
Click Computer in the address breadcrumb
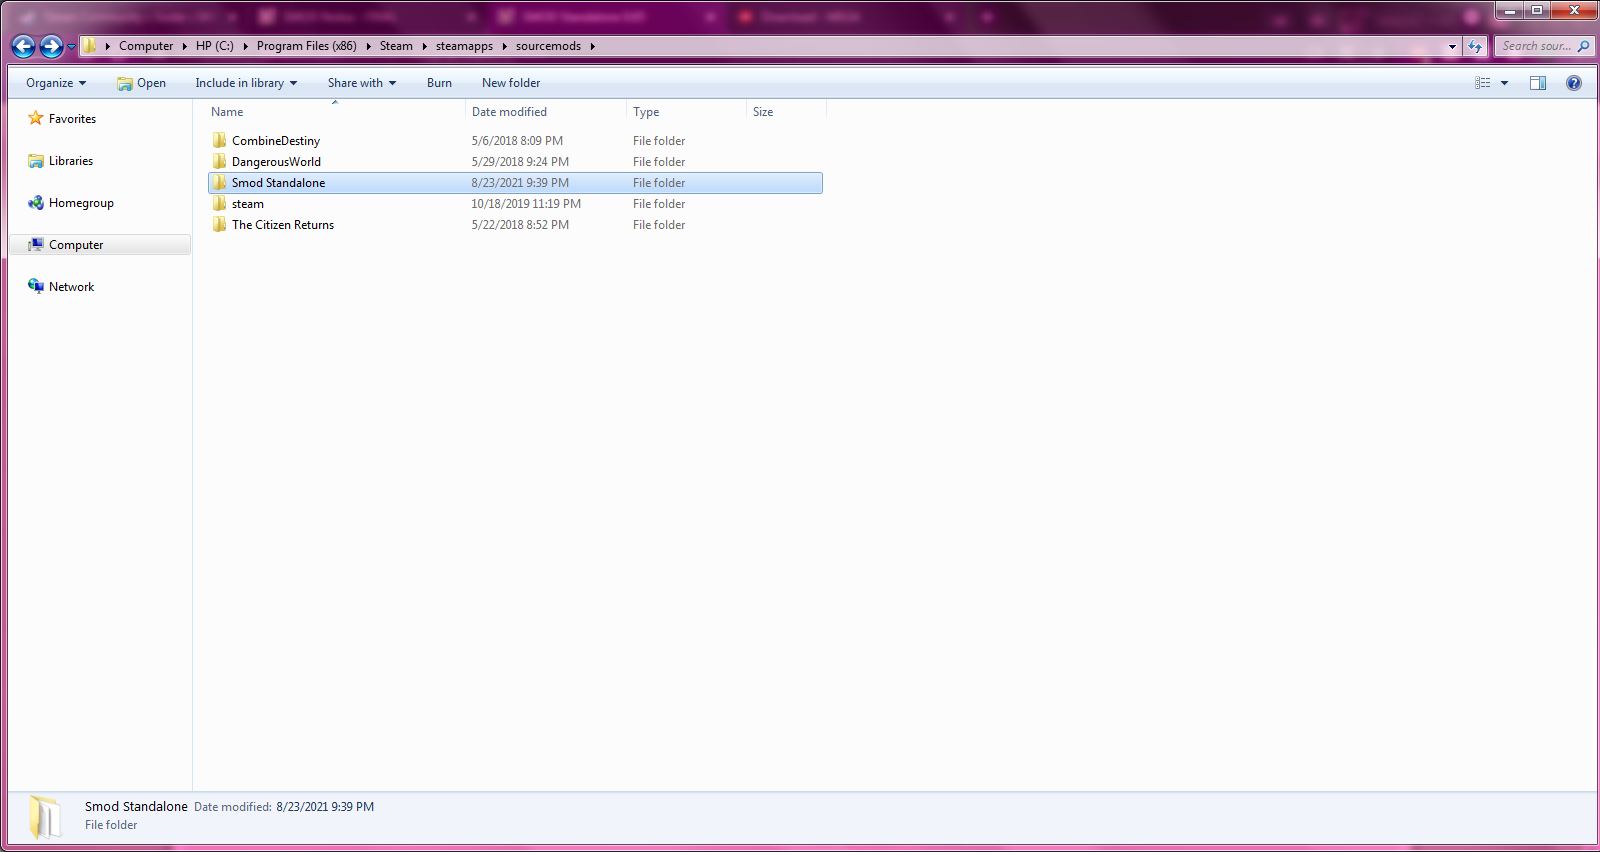pyautogui.click(x=146, y=46)
